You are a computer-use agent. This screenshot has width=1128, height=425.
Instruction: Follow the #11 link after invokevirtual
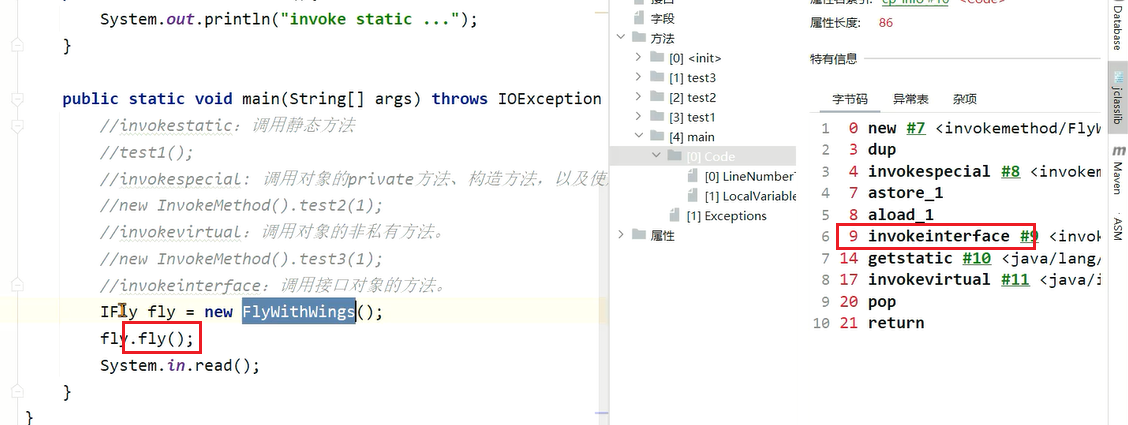click(1015, 280)
